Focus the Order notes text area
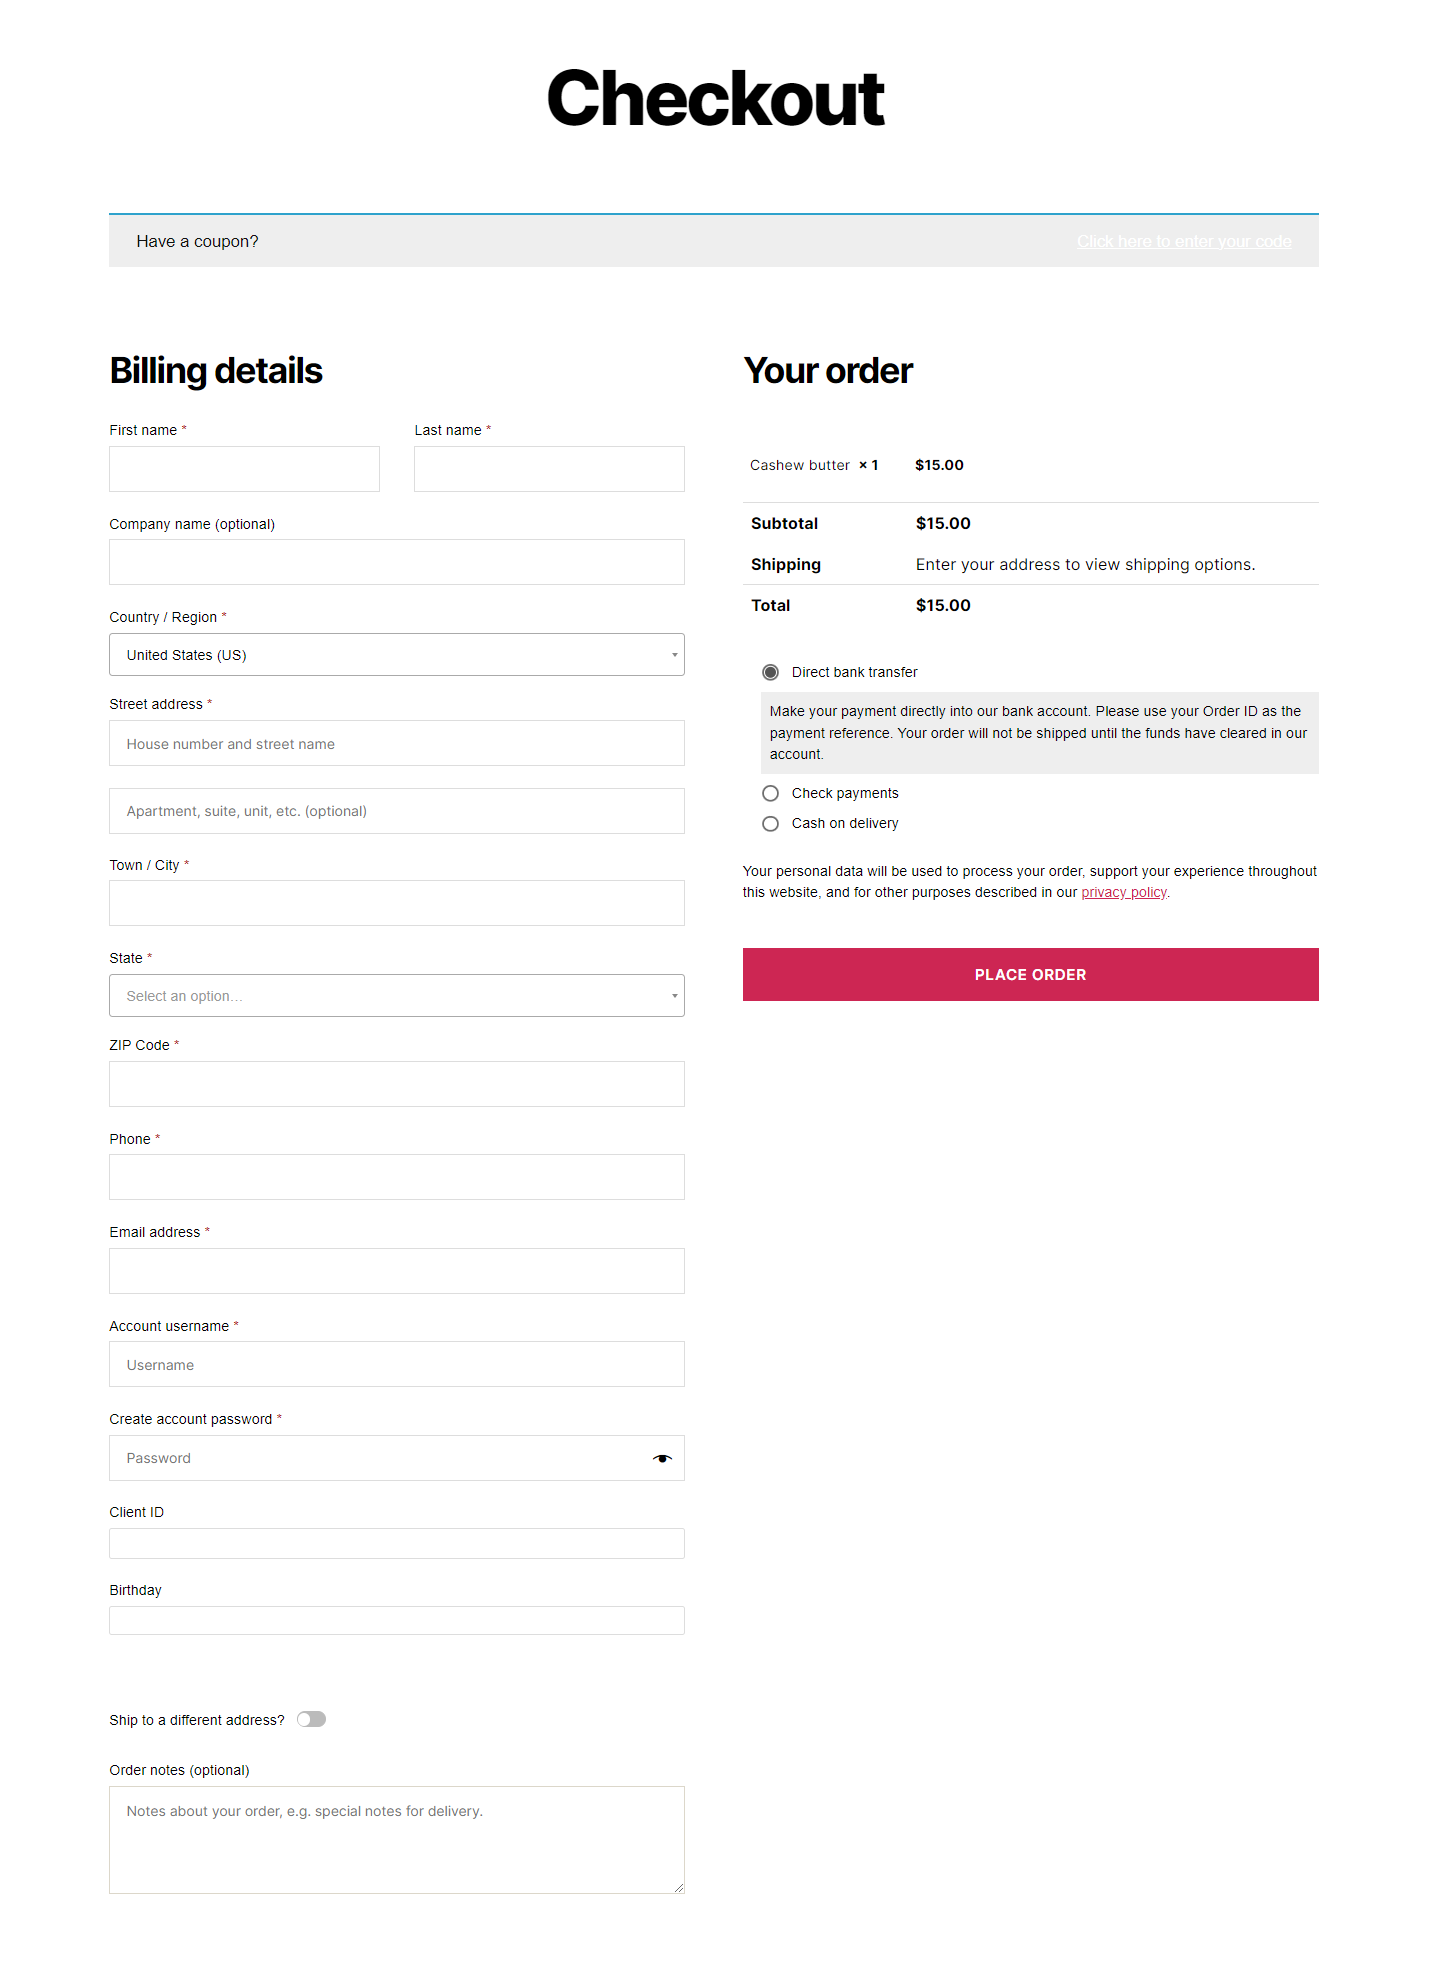The height and width of the screenshot is (1975, 1430). click(397, 1840)
